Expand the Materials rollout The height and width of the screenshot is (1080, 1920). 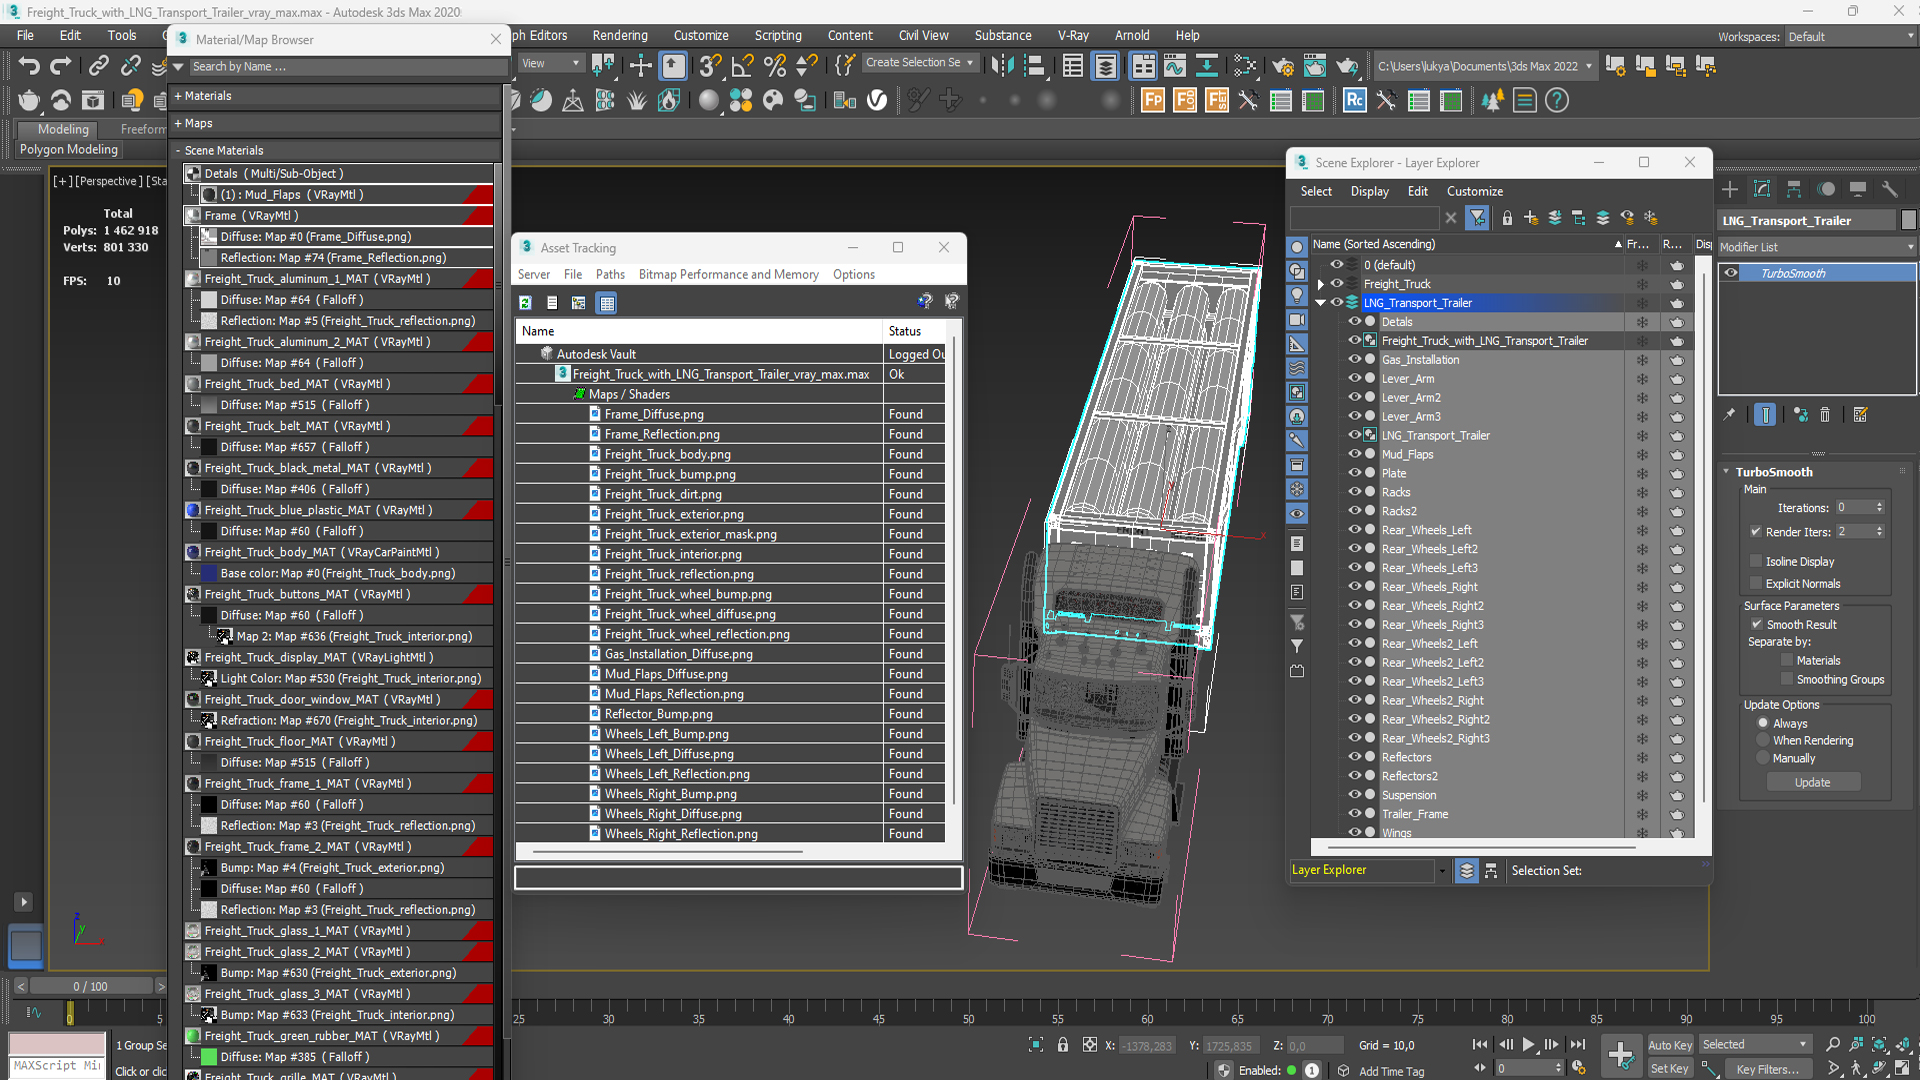[x=207, y=96]
